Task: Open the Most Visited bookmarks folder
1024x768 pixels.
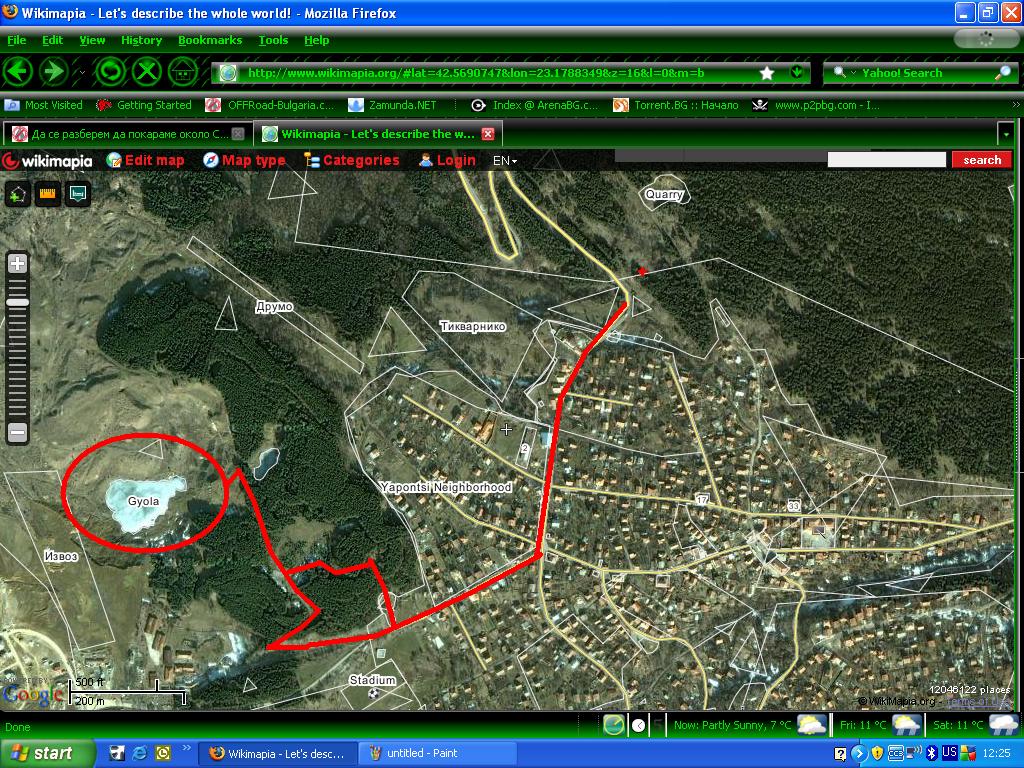Action: 44,105
